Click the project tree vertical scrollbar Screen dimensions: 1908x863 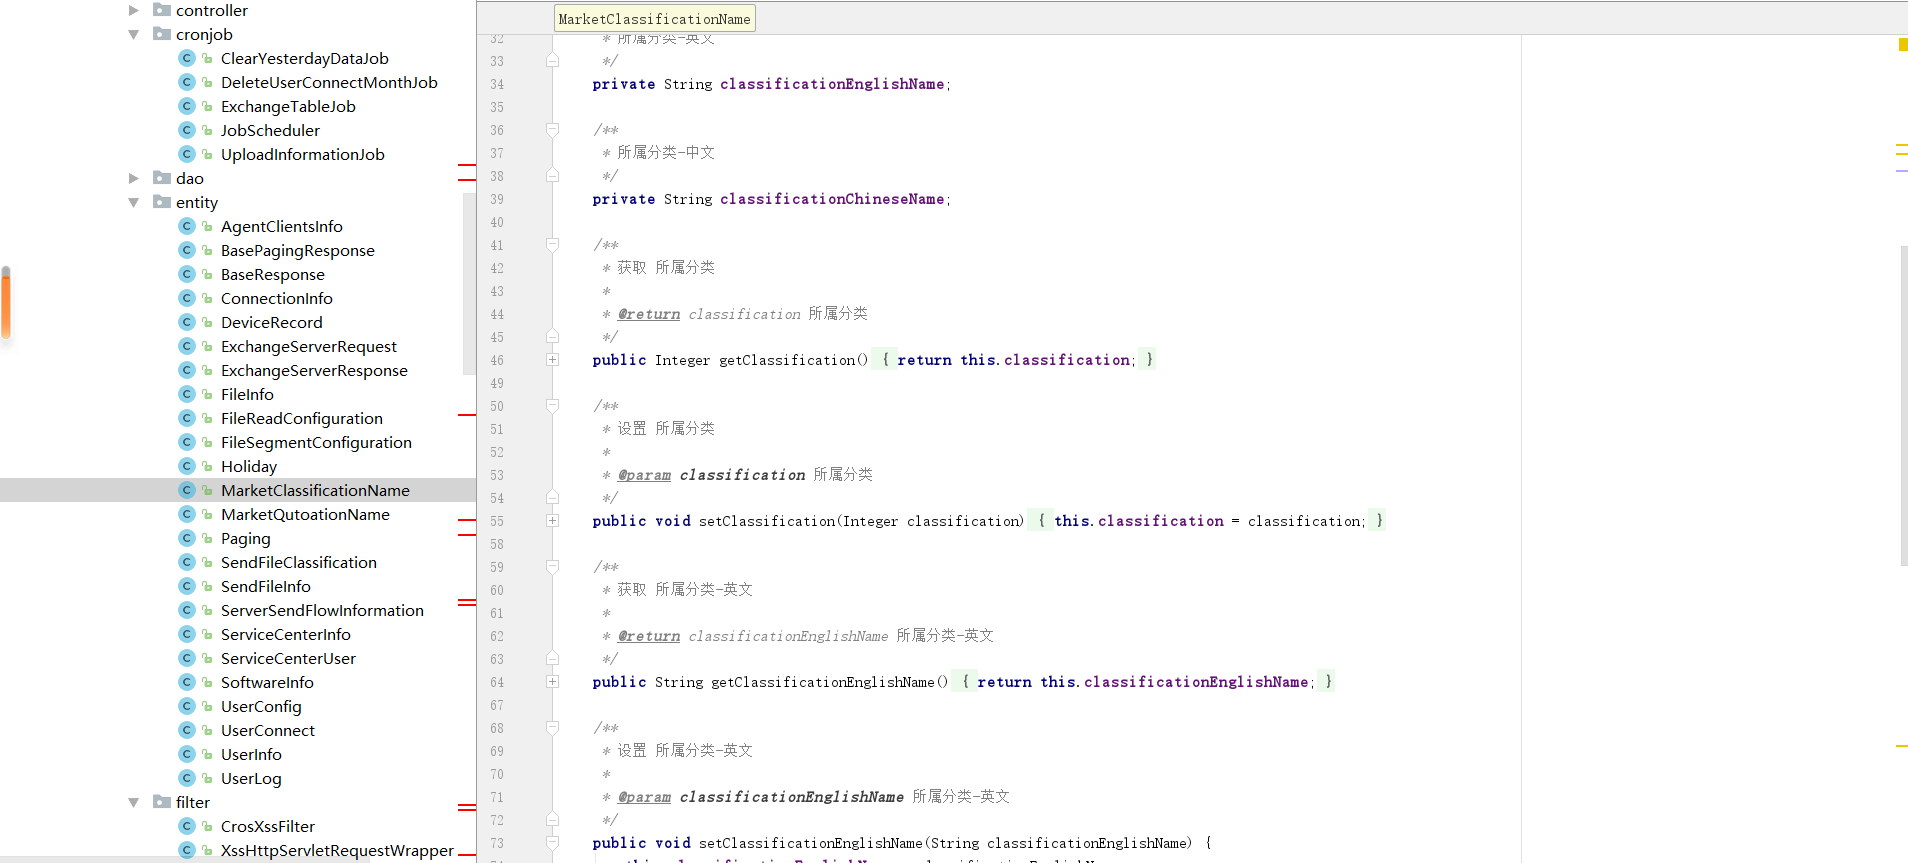point(469,285)
